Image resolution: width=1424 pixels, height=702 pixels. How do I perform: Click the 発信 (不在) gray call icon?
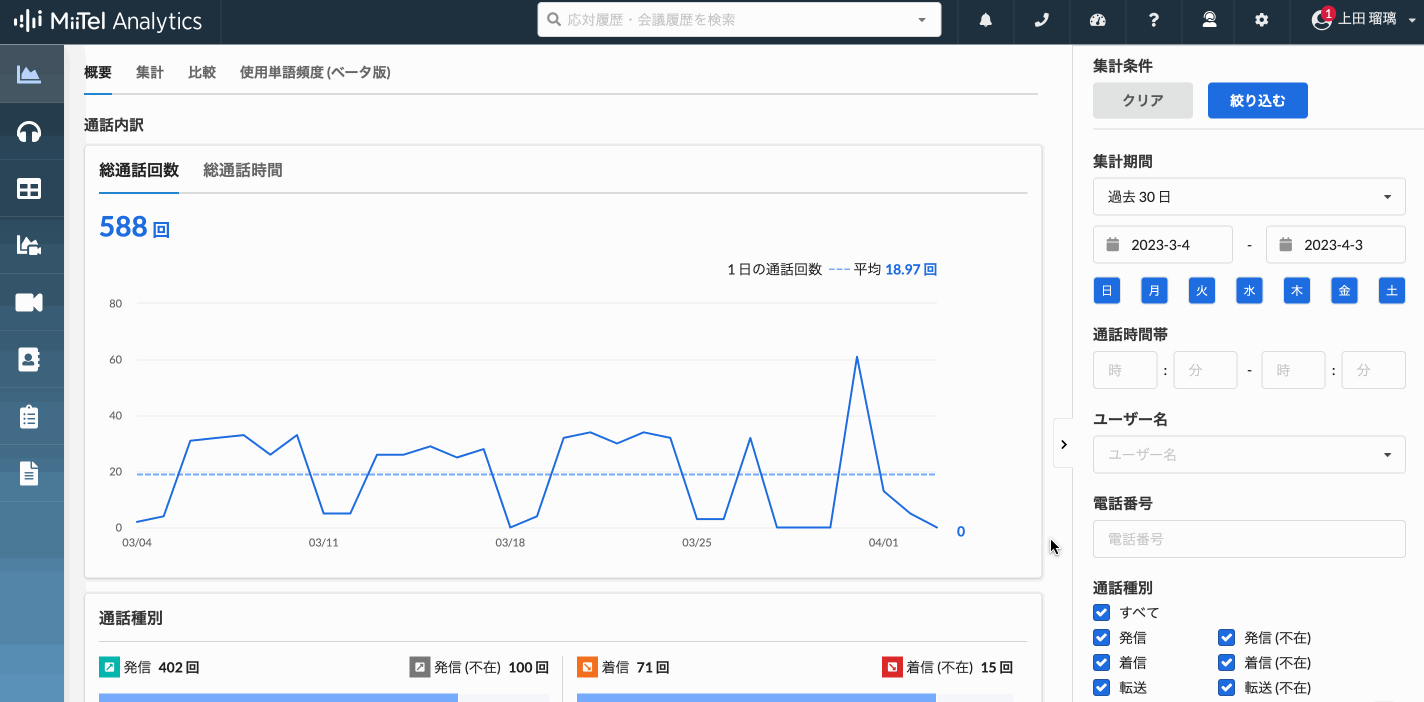tap(419, 667)
